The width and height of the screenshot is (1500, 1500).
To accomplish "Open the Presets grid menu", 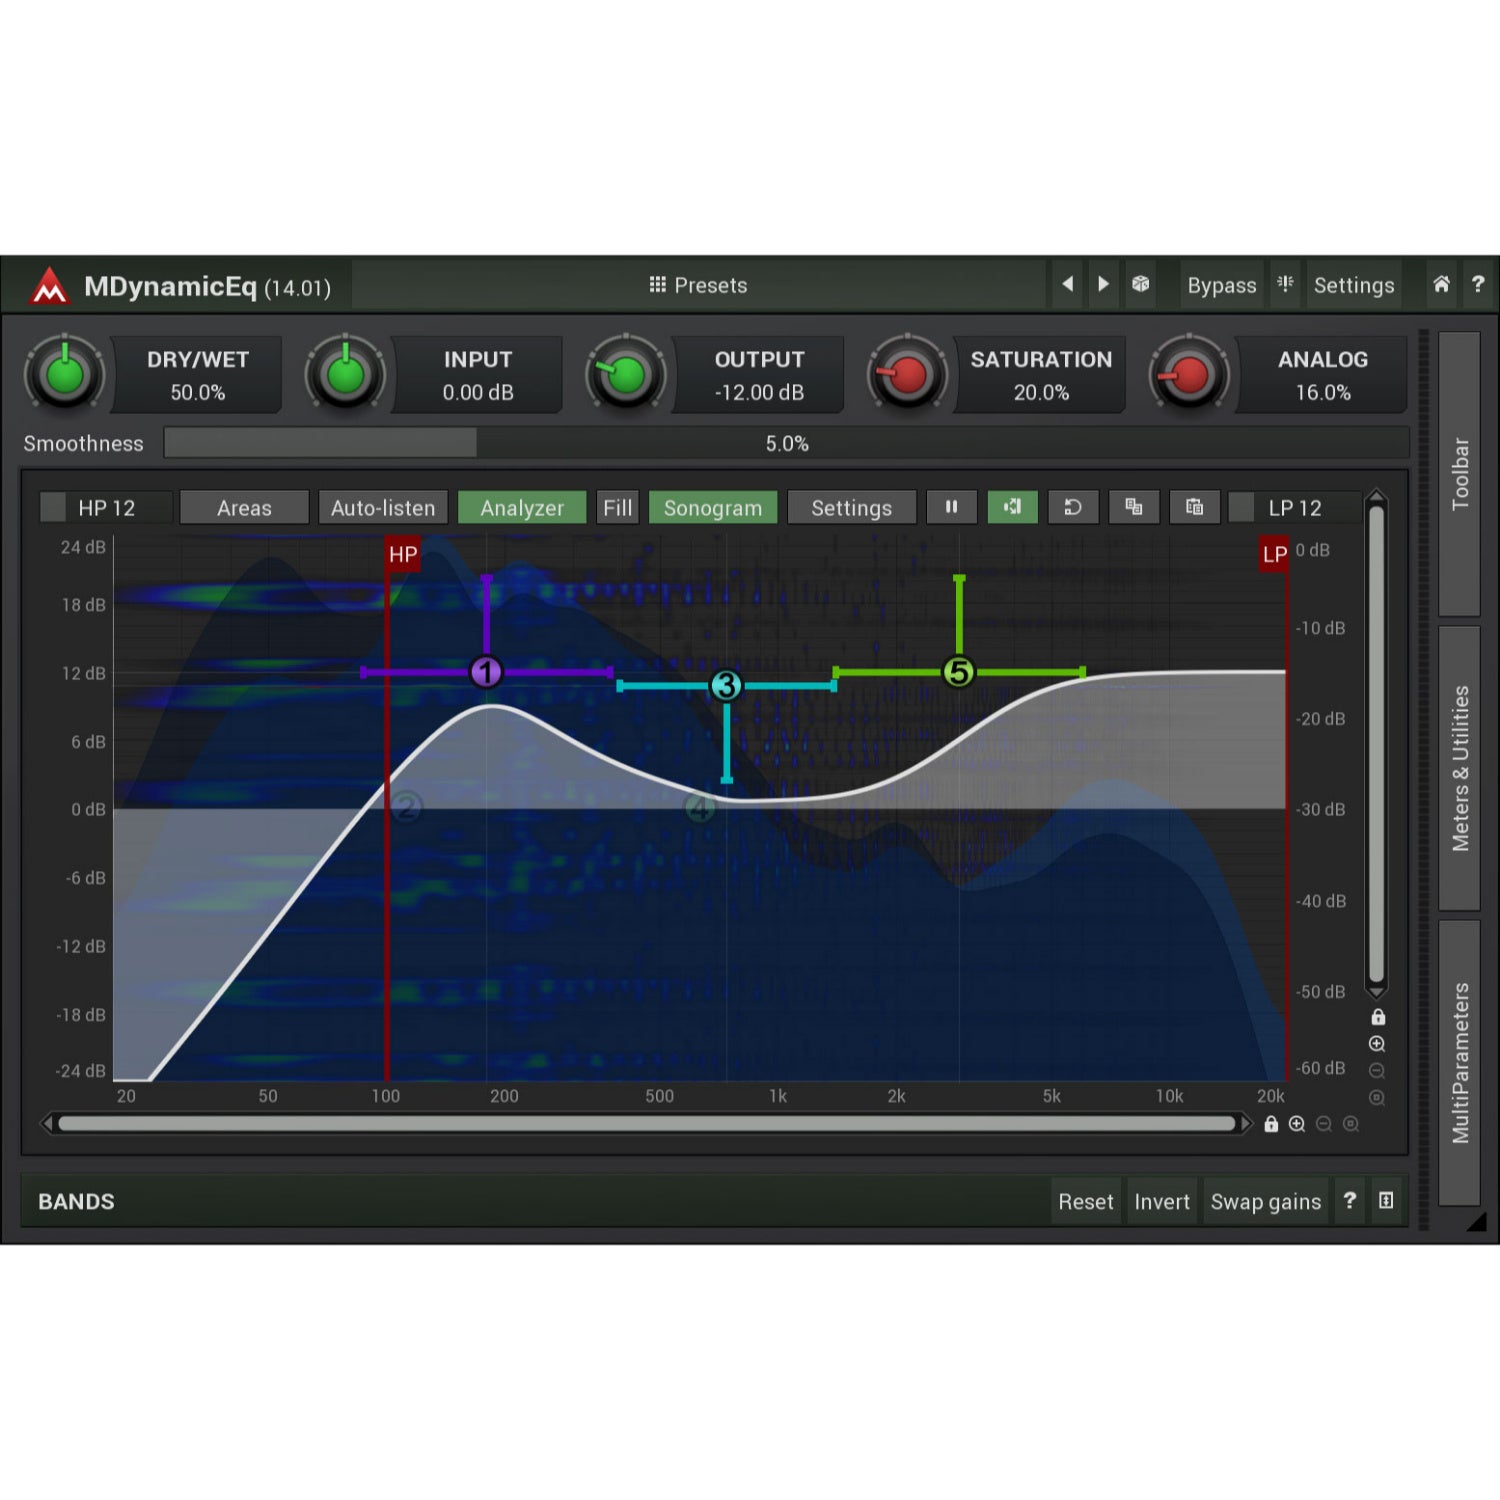I will click(698, 285).
